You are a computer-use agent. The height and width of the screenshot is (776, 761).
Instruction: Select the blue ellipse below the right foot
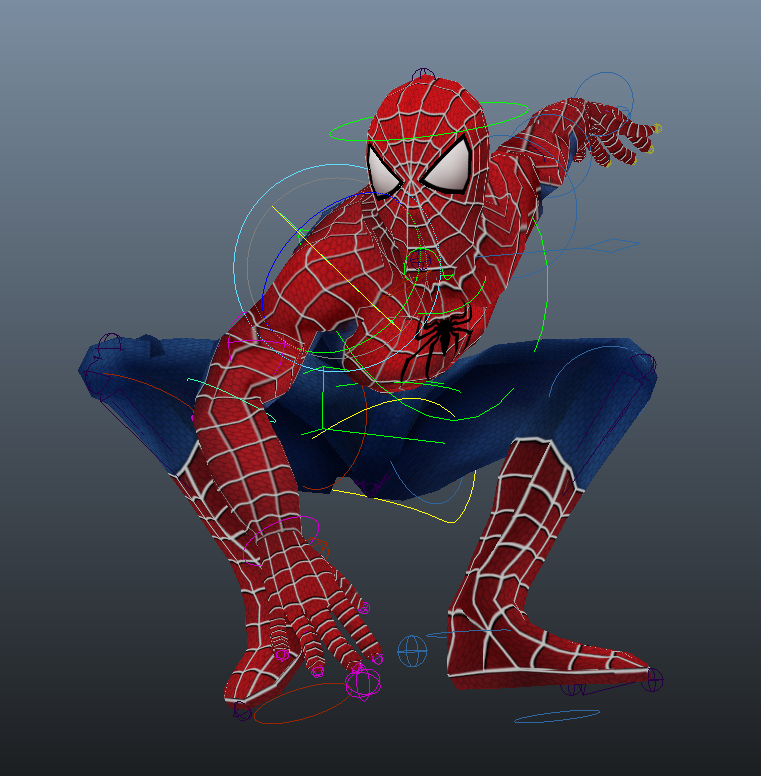coord(557,716)
